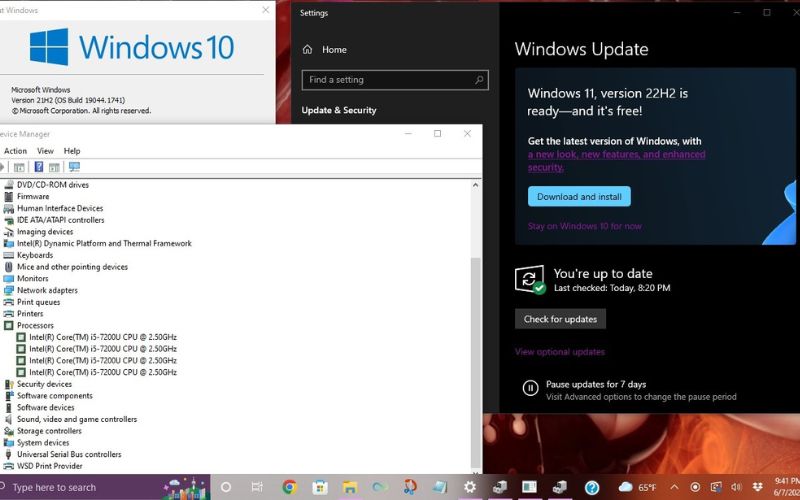Select the Print queues row
Viewport: 800px width, 500px height.
(x=38, y=302)
